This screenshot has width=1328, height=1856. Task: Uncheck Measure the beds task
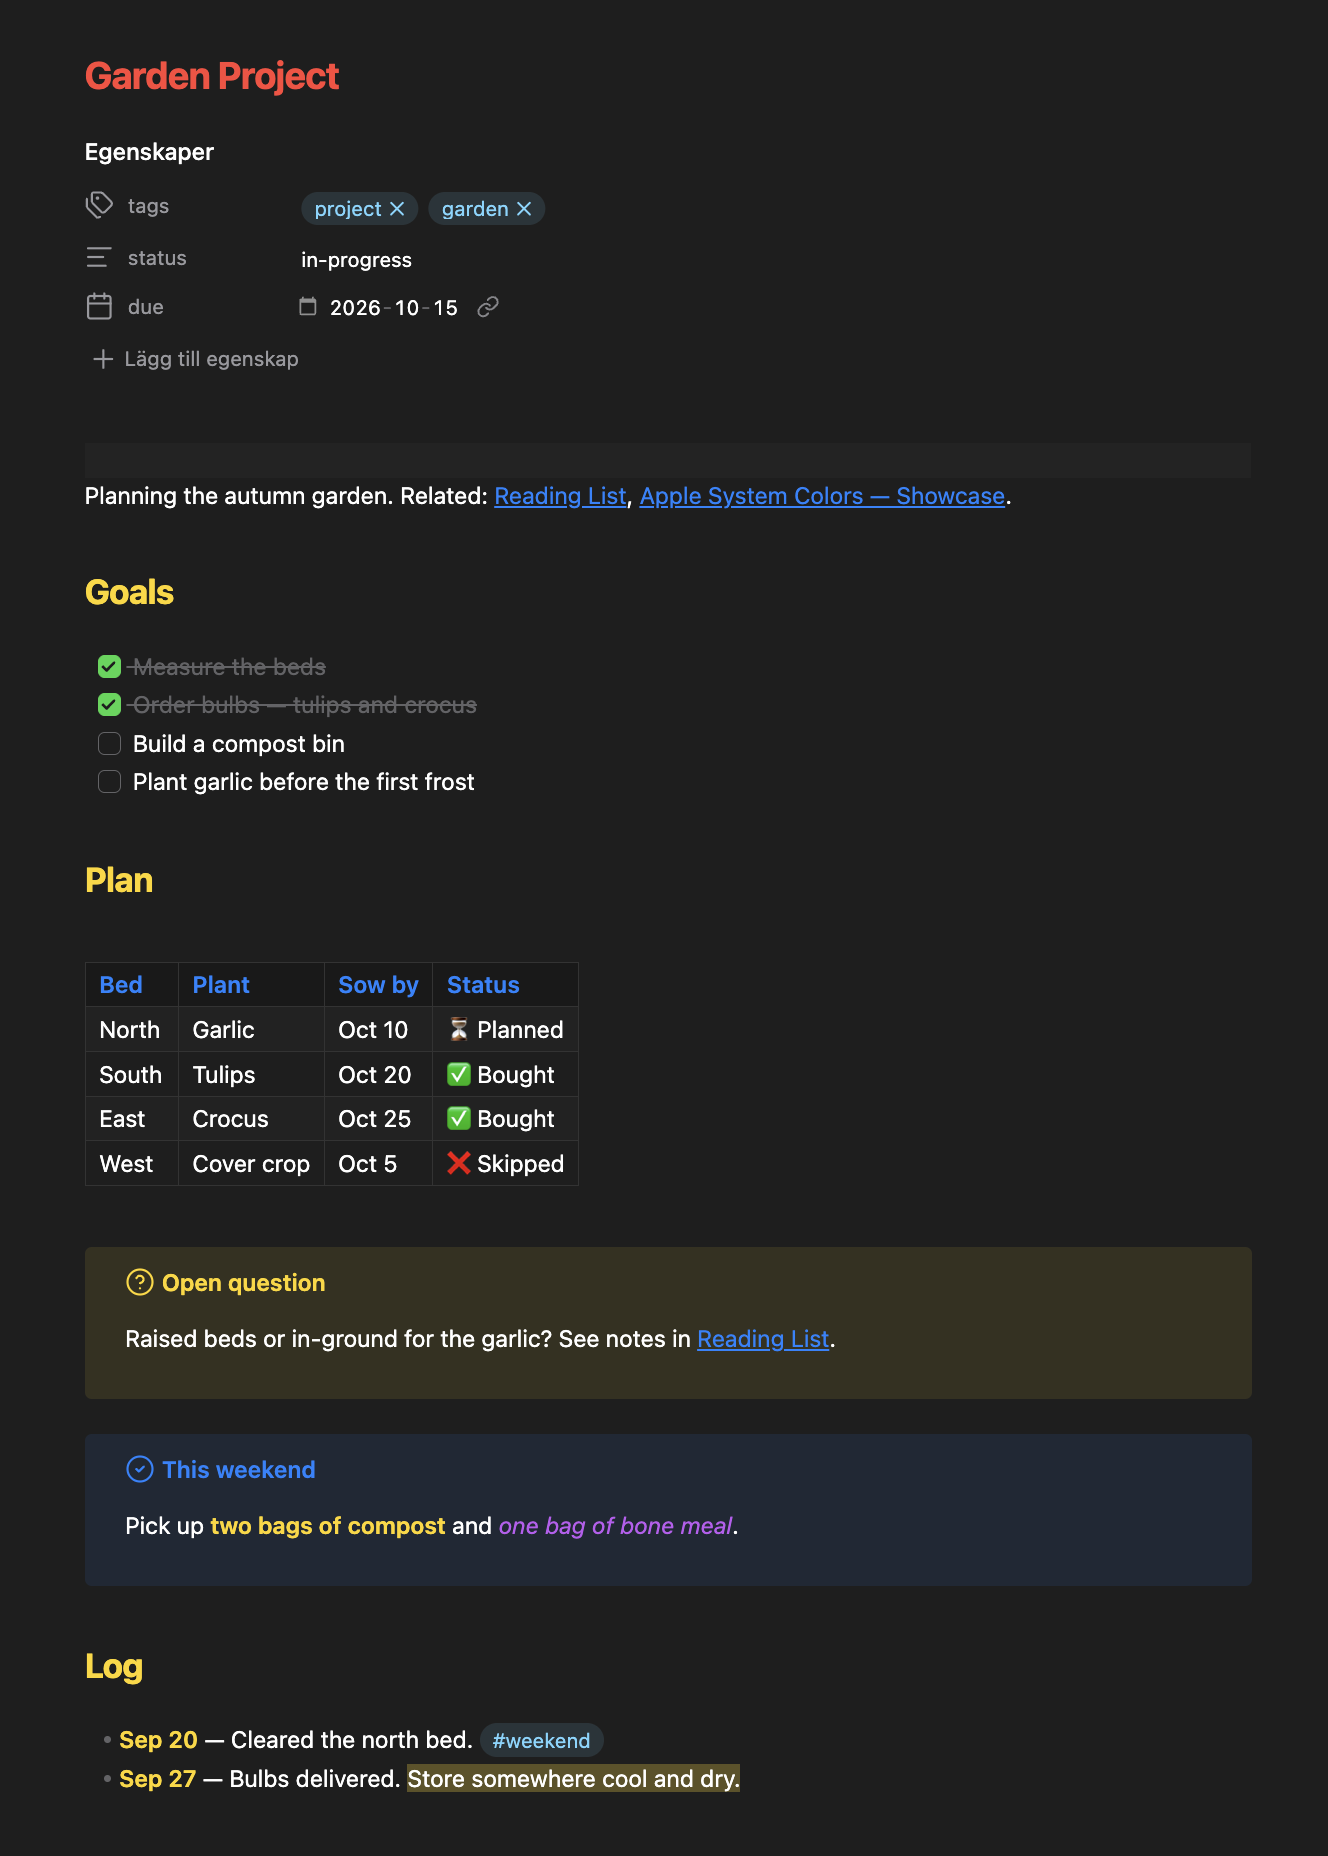click(110, 667)
